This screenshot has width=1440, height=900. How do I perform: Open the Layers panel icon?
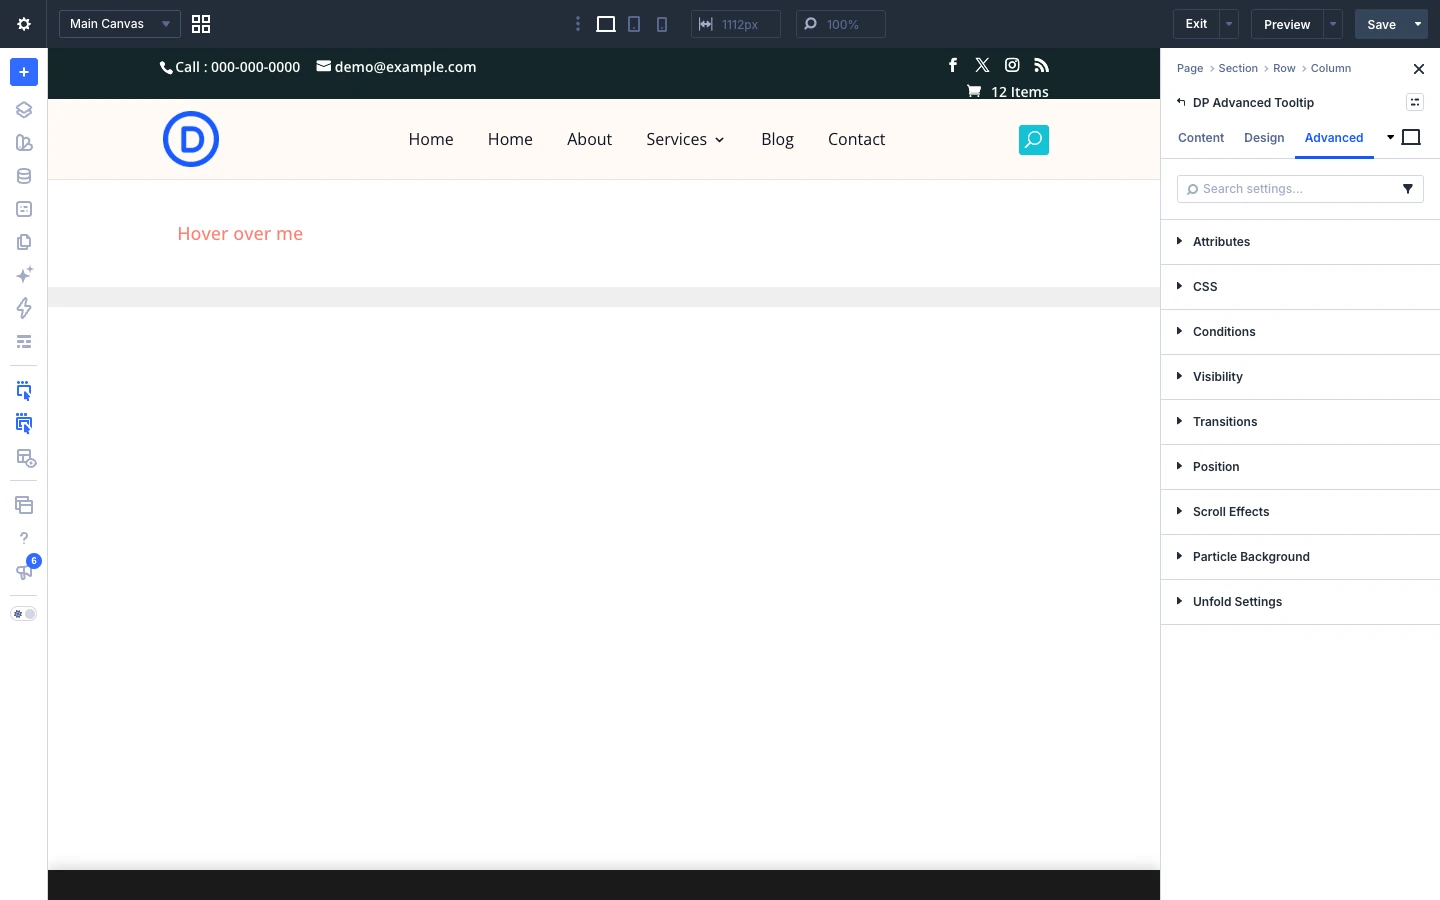click(x=24, y=110)
